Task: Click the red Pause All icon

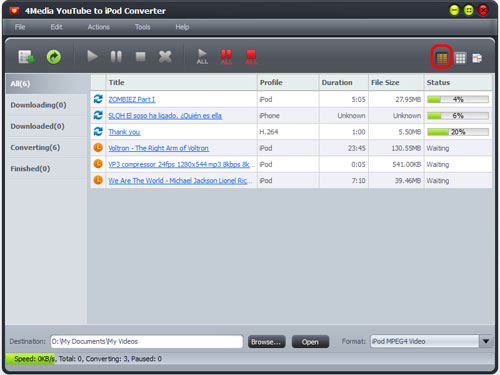Action: coord(226,57)
